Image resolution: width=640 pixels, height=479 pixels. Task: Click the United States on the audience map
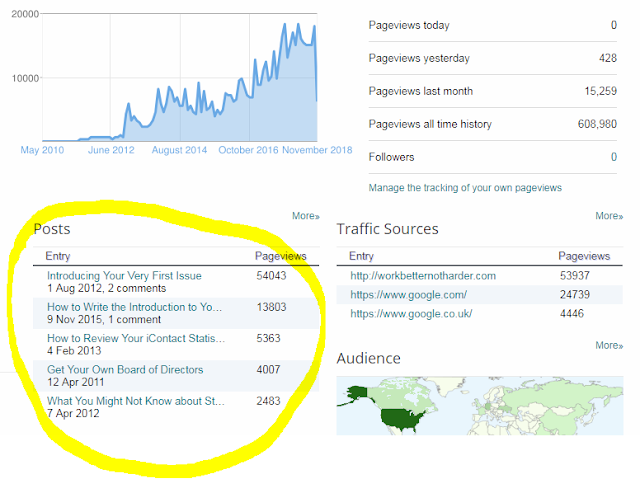tap(402, 420)
